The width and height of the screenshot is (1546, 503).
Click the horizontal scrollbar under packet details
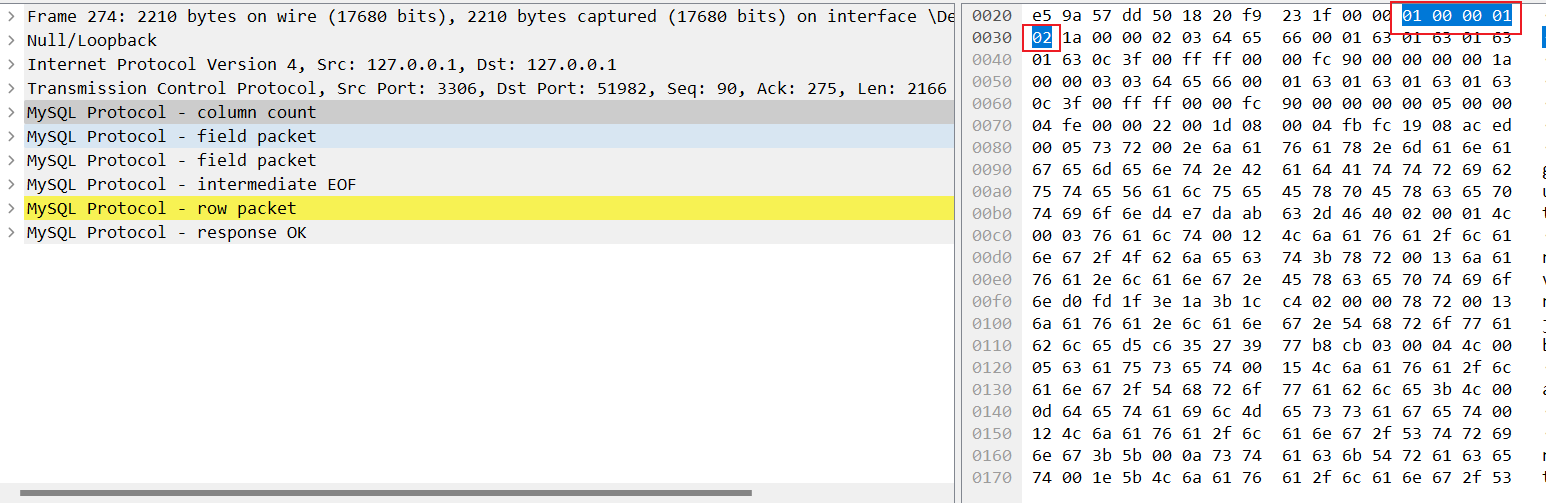(385, 493)
